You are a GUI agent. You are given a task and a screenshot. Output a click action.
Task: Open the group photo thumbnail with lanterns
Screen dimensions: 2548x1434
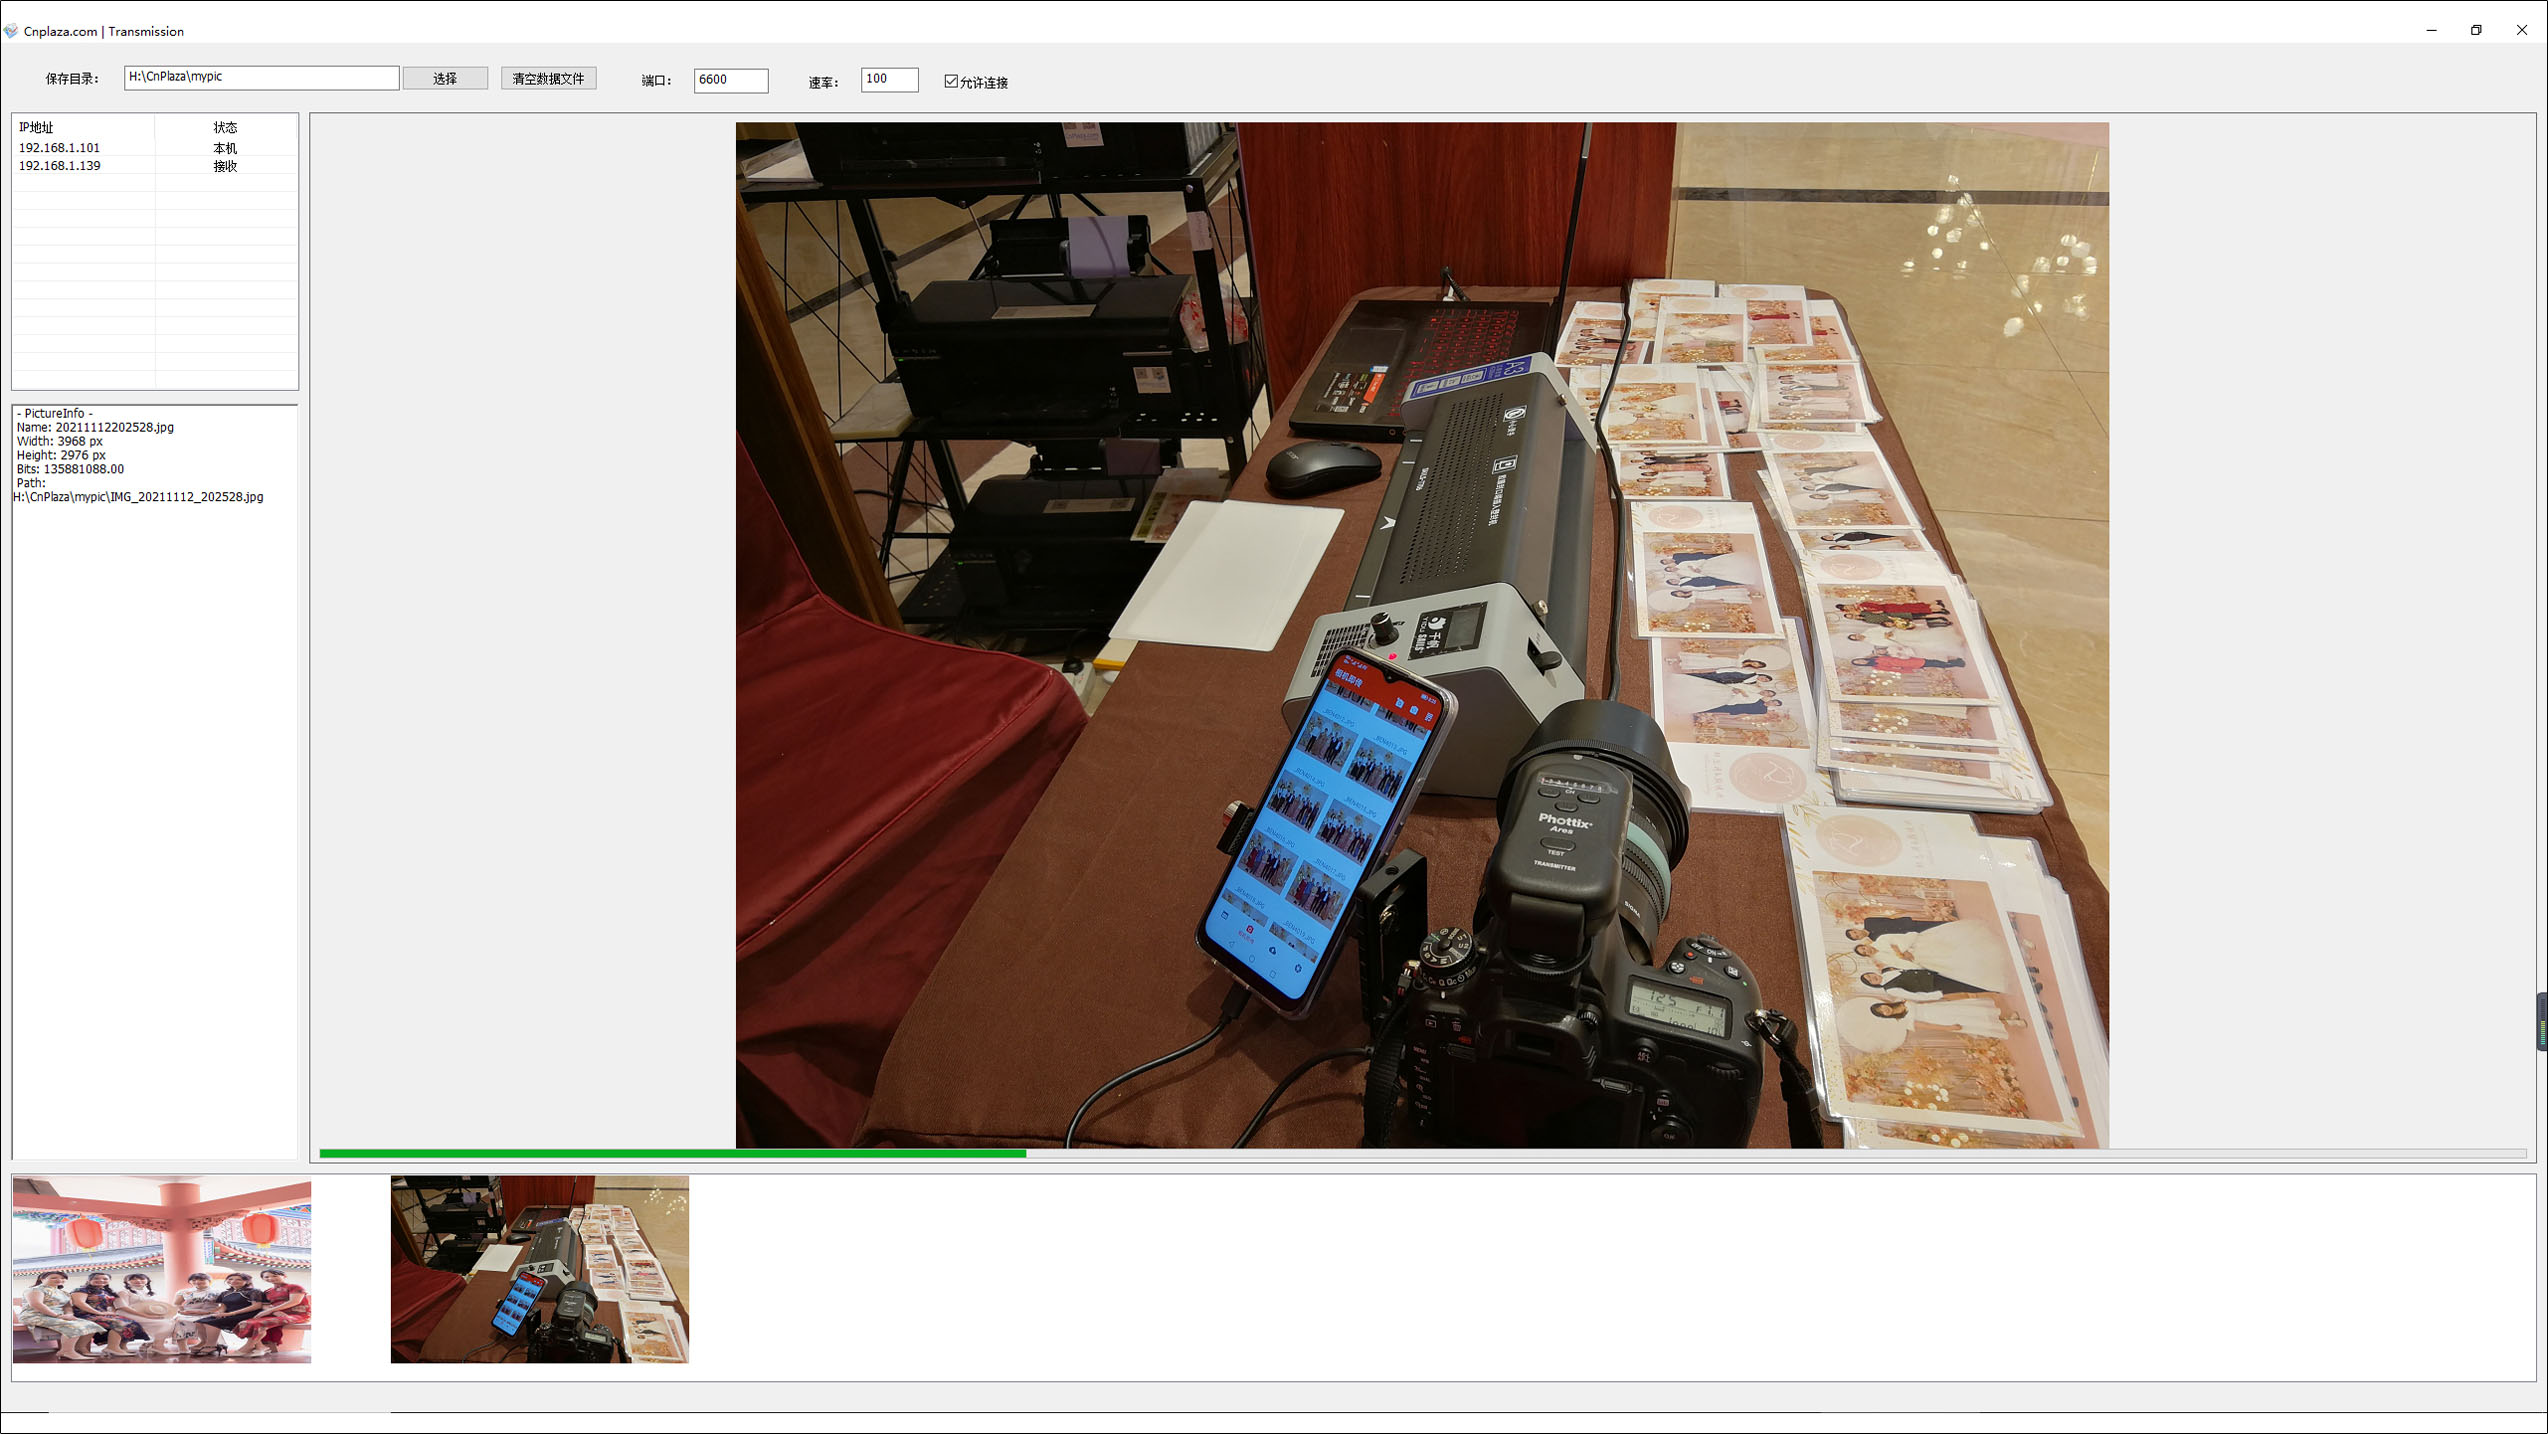162,1269
